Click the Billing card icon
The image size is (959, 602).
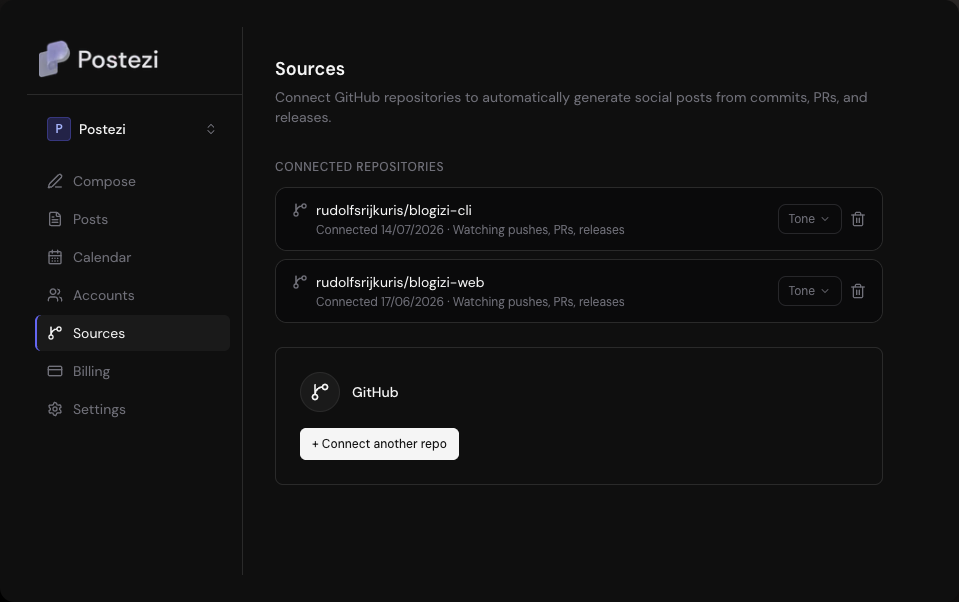(55, 371)
